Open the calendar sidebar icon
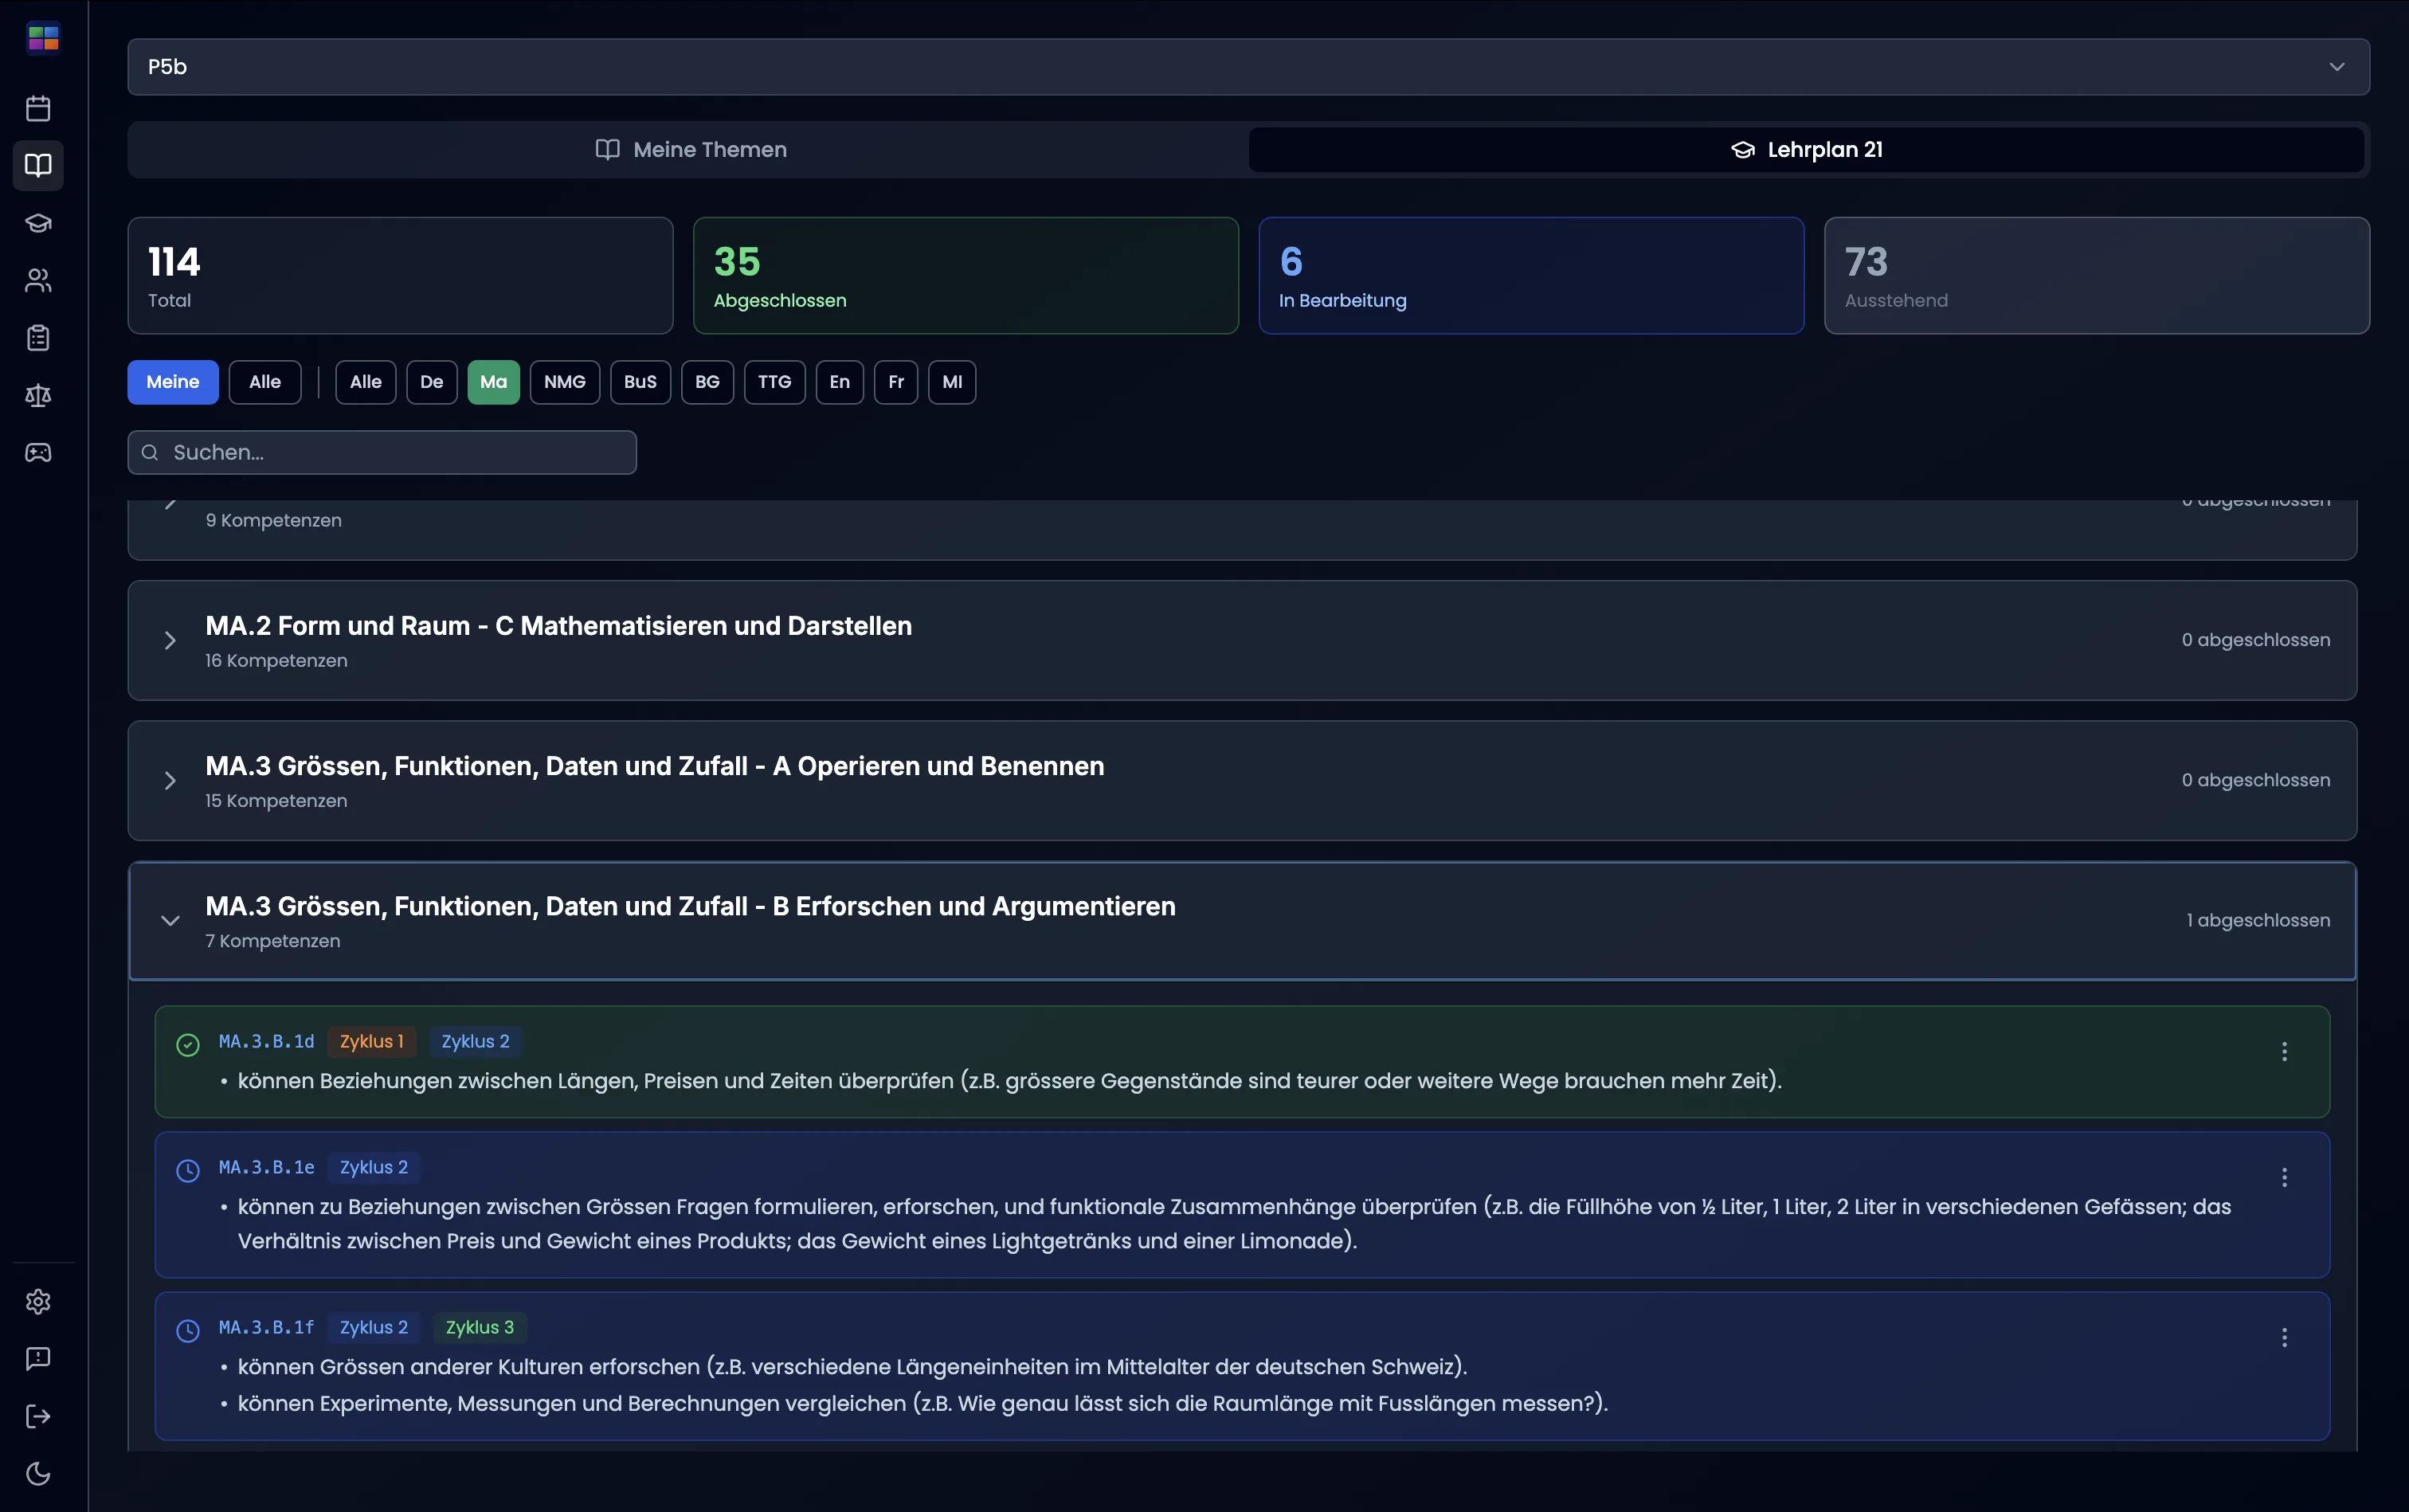The width and height of the screenshot is (2409, 1512). point(38,108)
